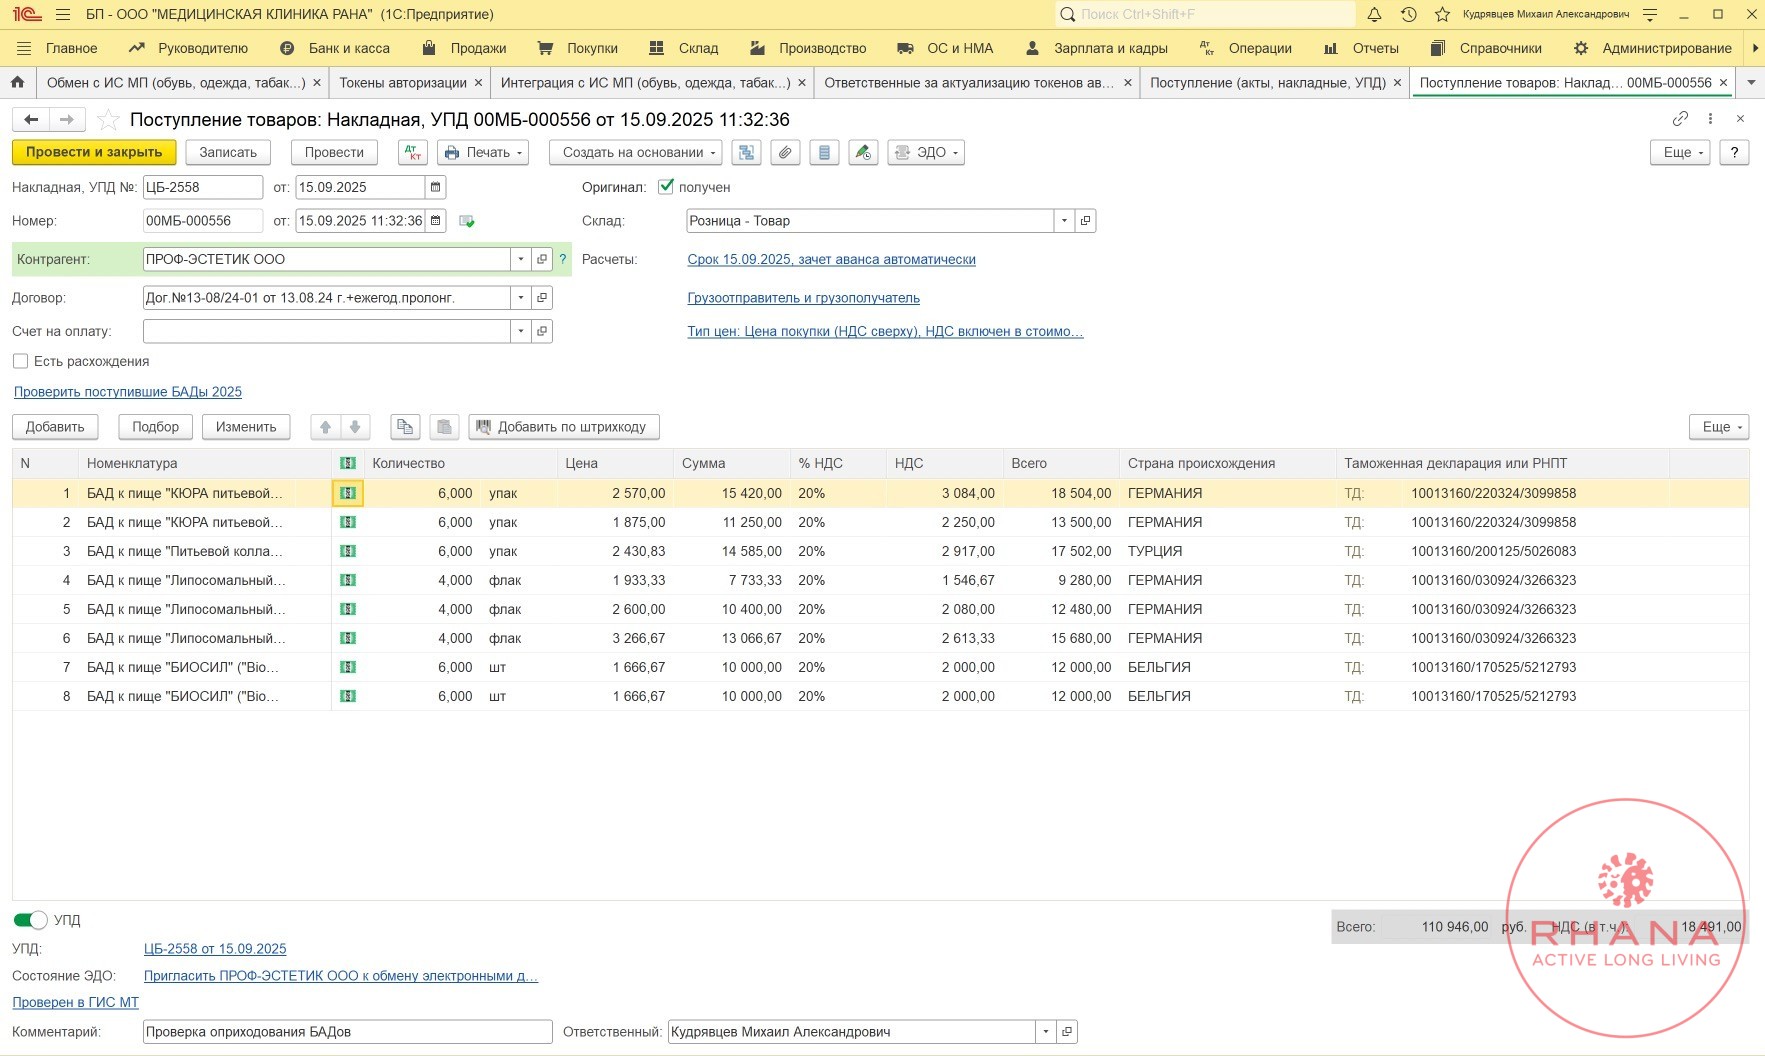This screenshot has height=1056, width=1765.
Task: Click into the Комментарий input field
Action: click(x=347, y=1032)
